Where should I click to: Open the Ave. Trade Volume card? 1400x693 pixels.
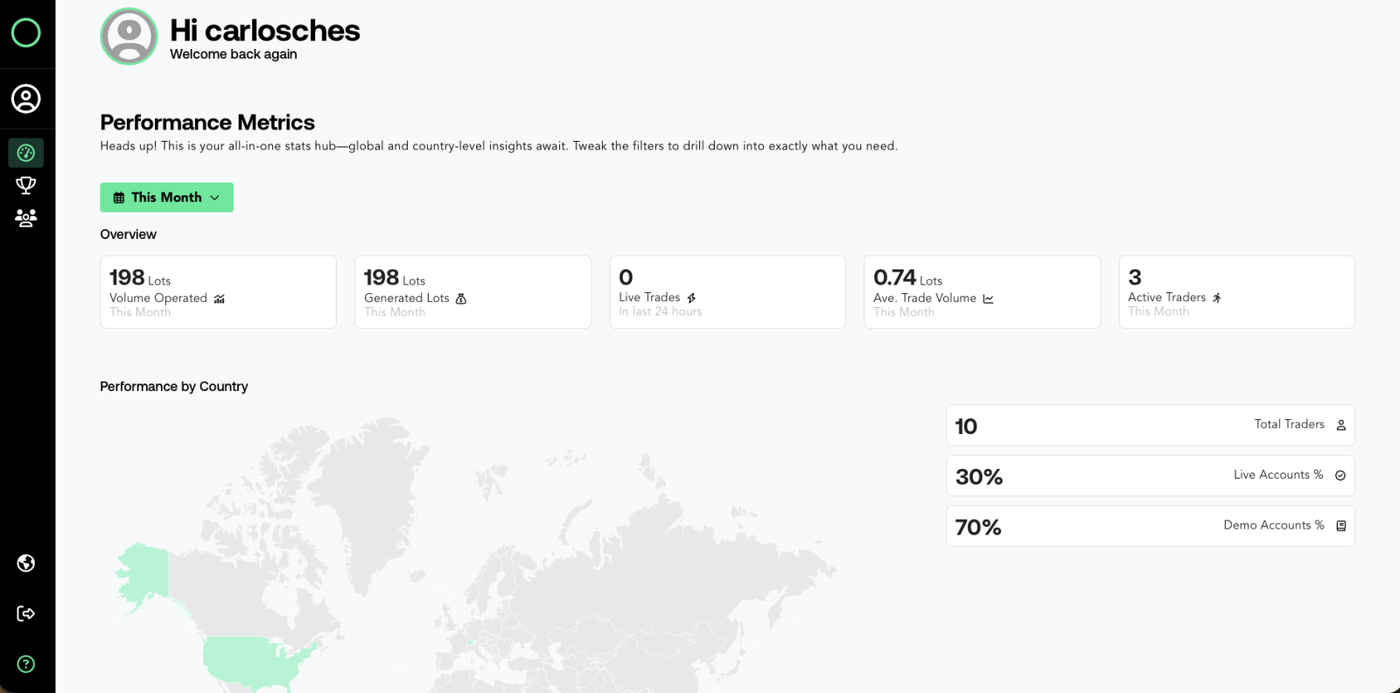(982, 292)
